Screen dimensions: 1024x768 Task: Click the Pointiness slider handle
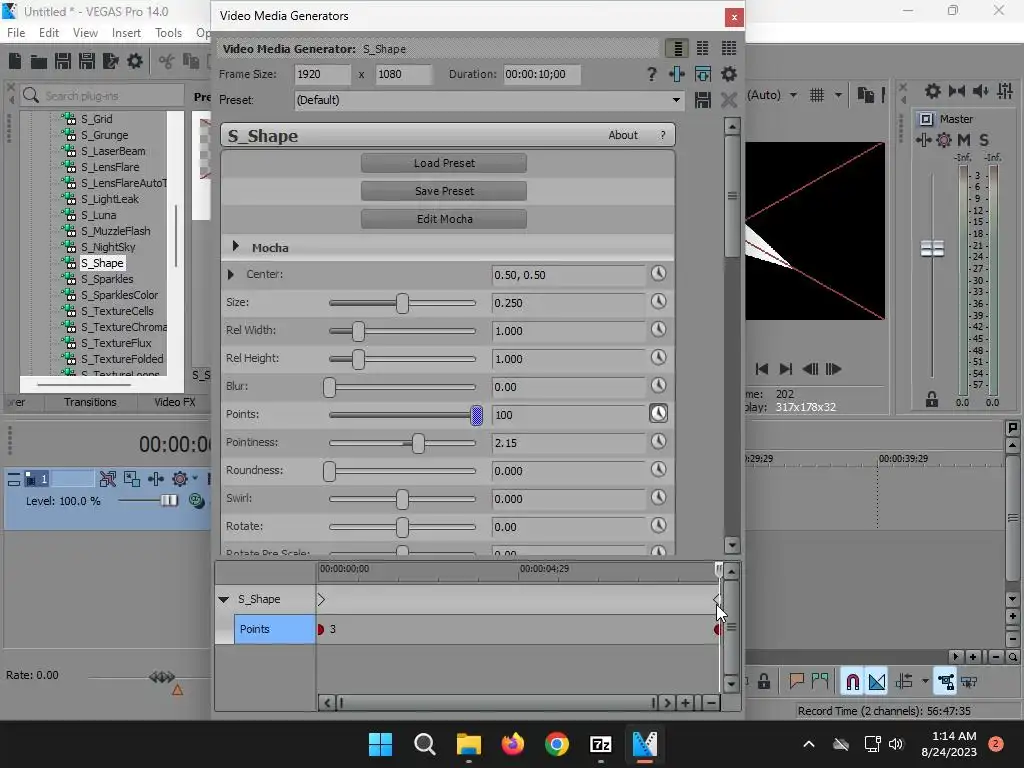click(418, 443)
